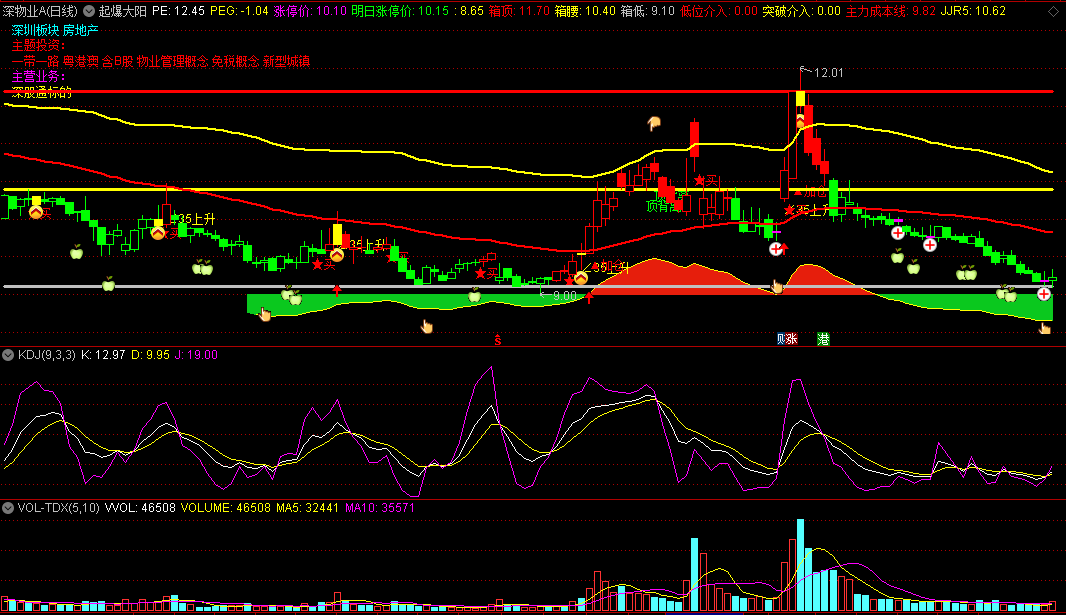The width and height of the screenshot is (1066, 615).
Task: Click the green 港 badge on the chart's bottom edge
Action: [x=823, y=338]
